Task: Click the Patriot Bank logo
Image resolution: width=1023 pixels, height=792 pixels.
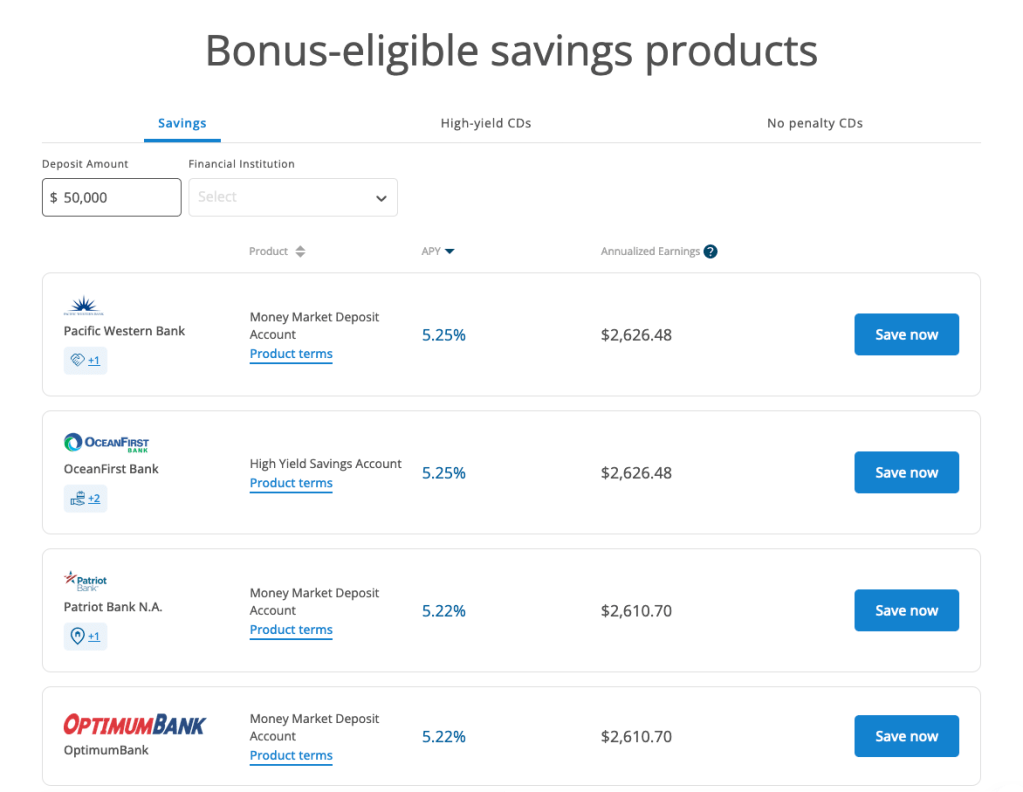Action: (85, 581)
